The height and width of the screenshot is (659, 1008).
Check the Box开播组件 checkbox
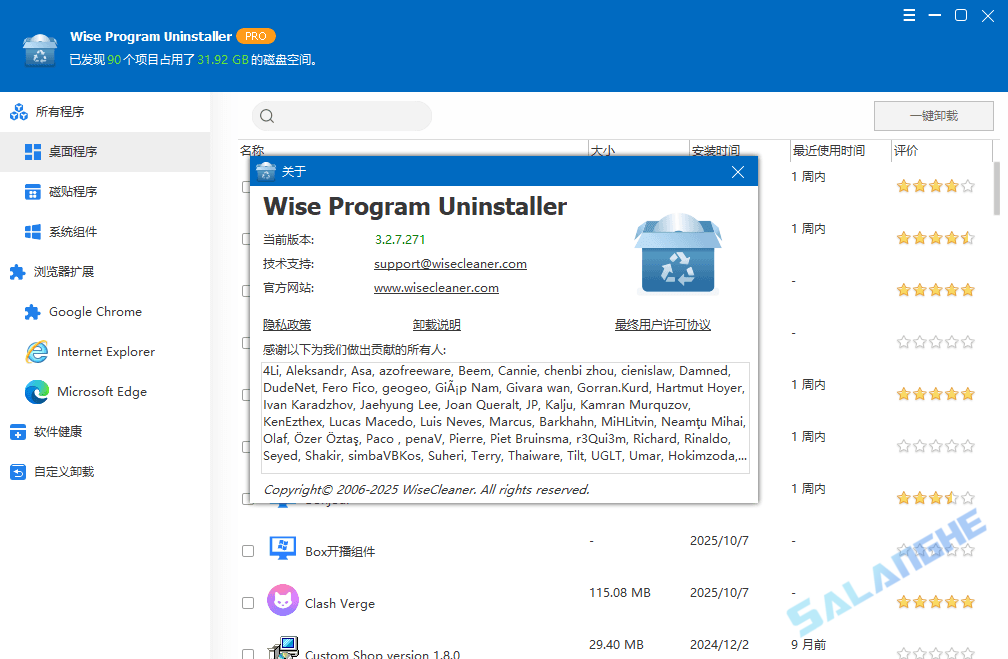pyautogui.click(x=247, y=549)
